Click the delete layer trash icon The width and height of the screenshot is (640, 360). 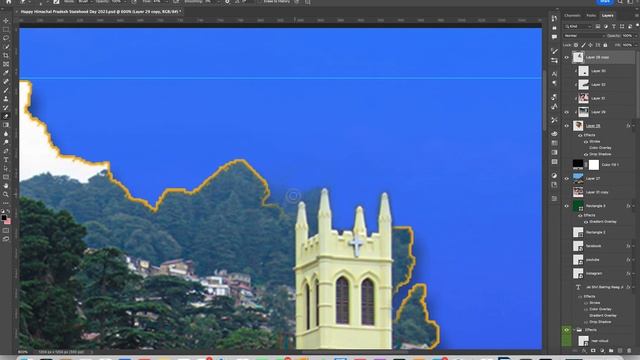[629, 351]
